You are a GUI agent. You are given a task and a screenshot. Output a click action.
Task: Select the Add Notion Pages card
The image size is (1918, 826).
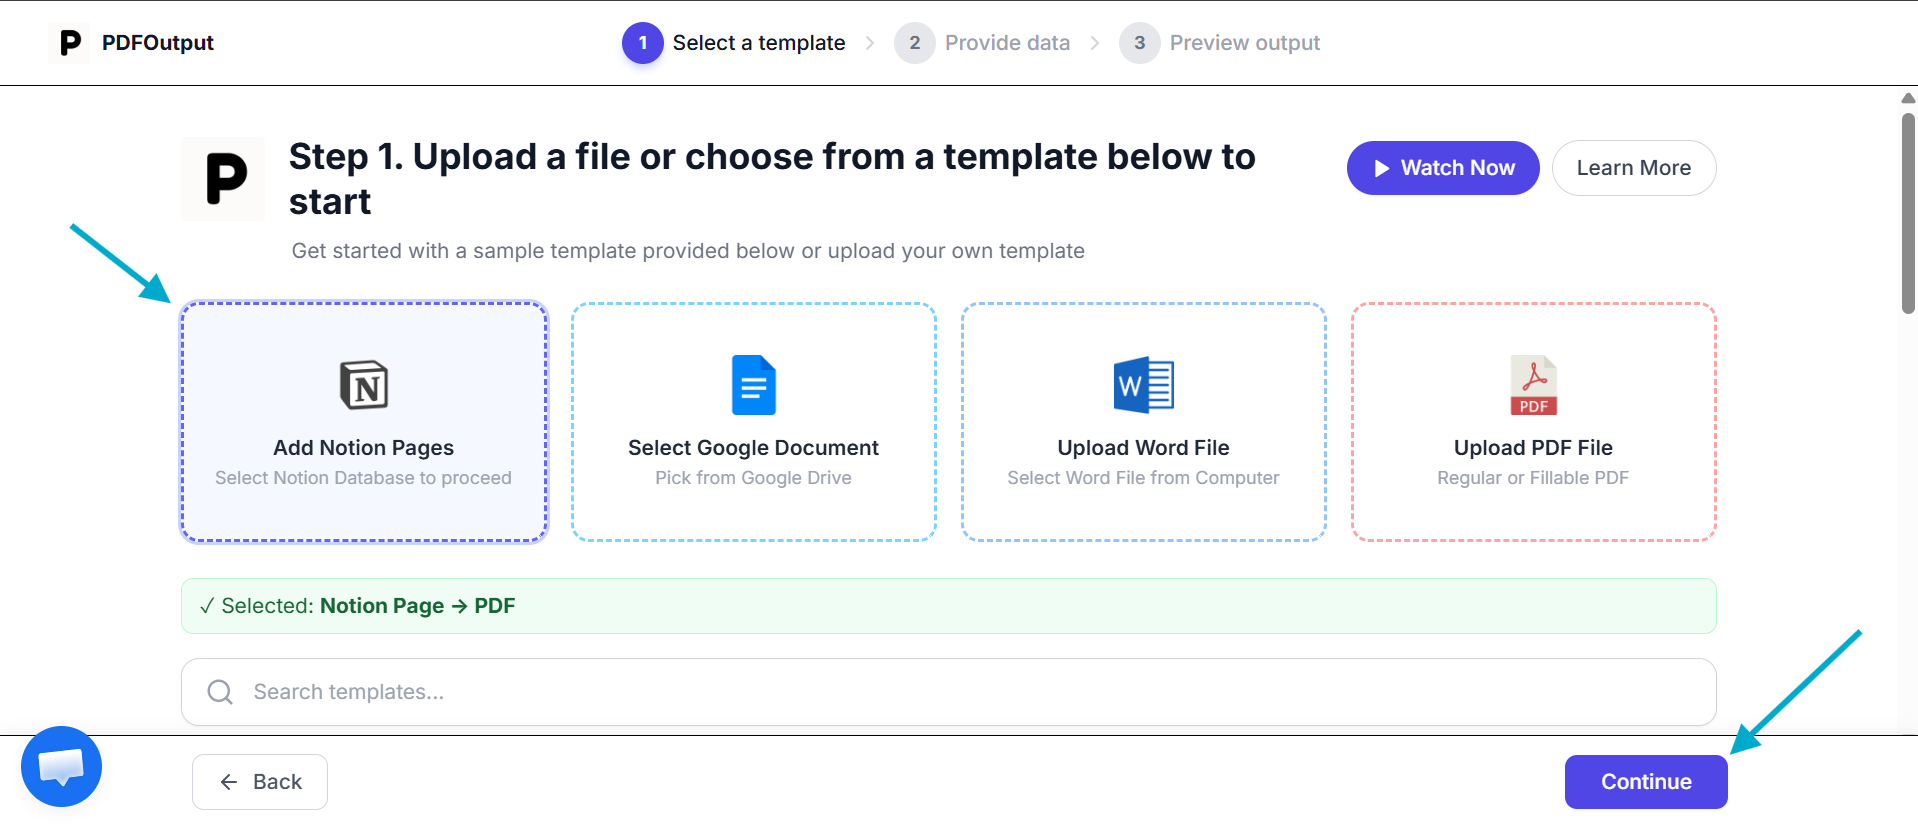pyautogui.click(x=364, y=422)
